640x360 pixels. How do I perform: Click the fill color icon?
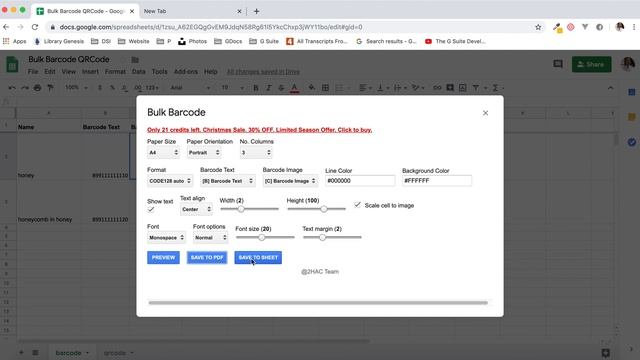click(x=312, y=88)
